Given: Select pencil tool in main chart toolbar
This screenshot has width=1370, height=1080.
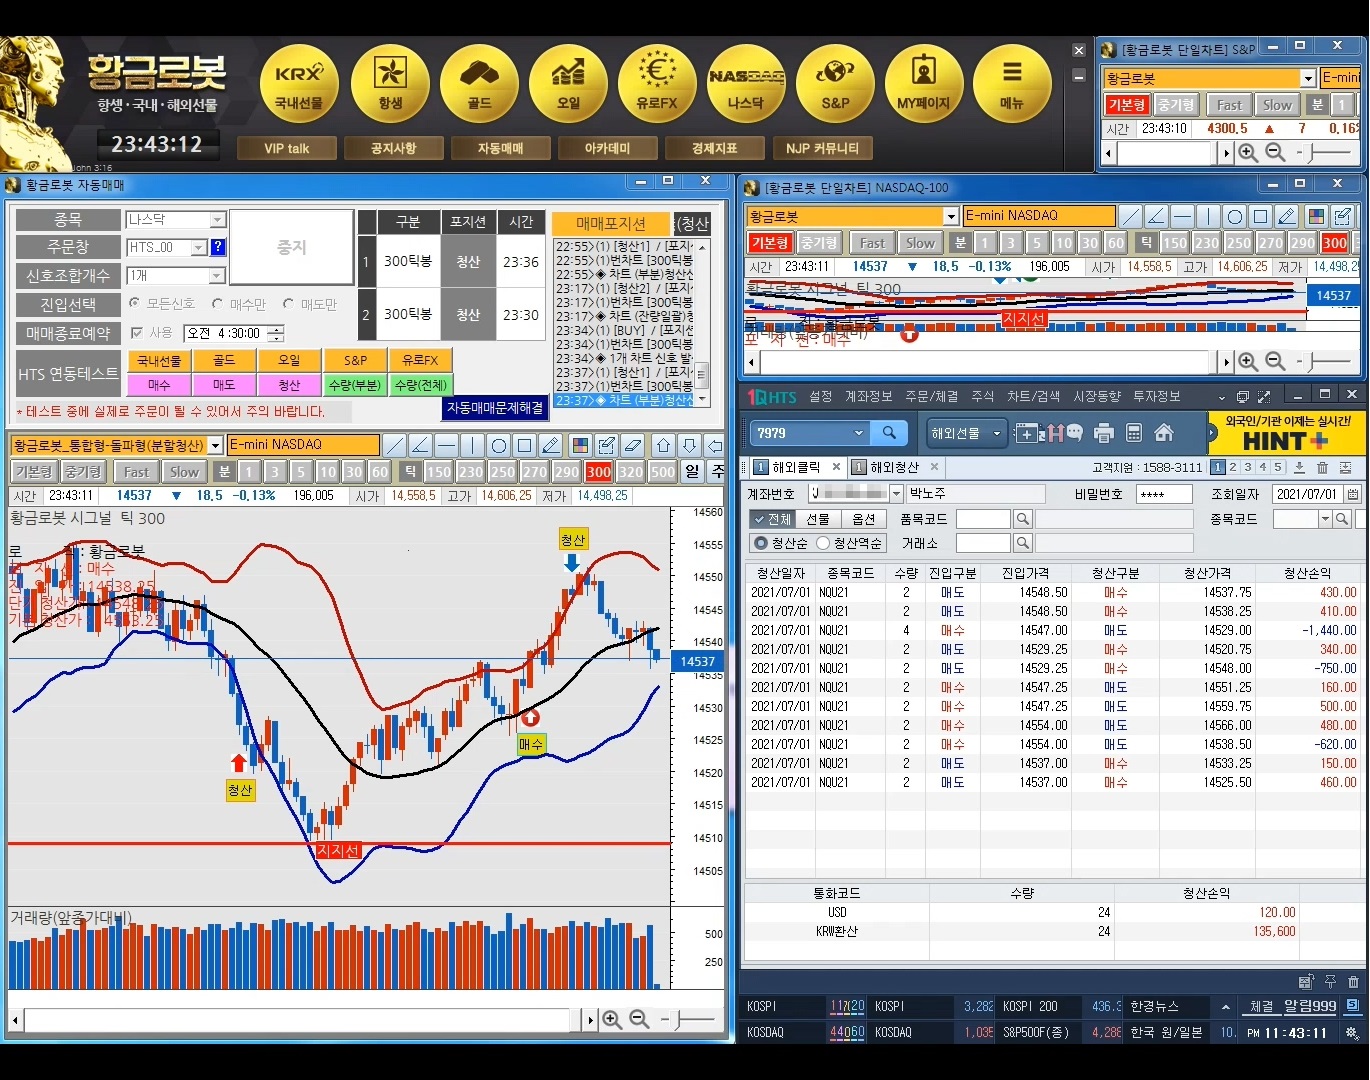Looking at the screenshot, I should tap(551, 445).
